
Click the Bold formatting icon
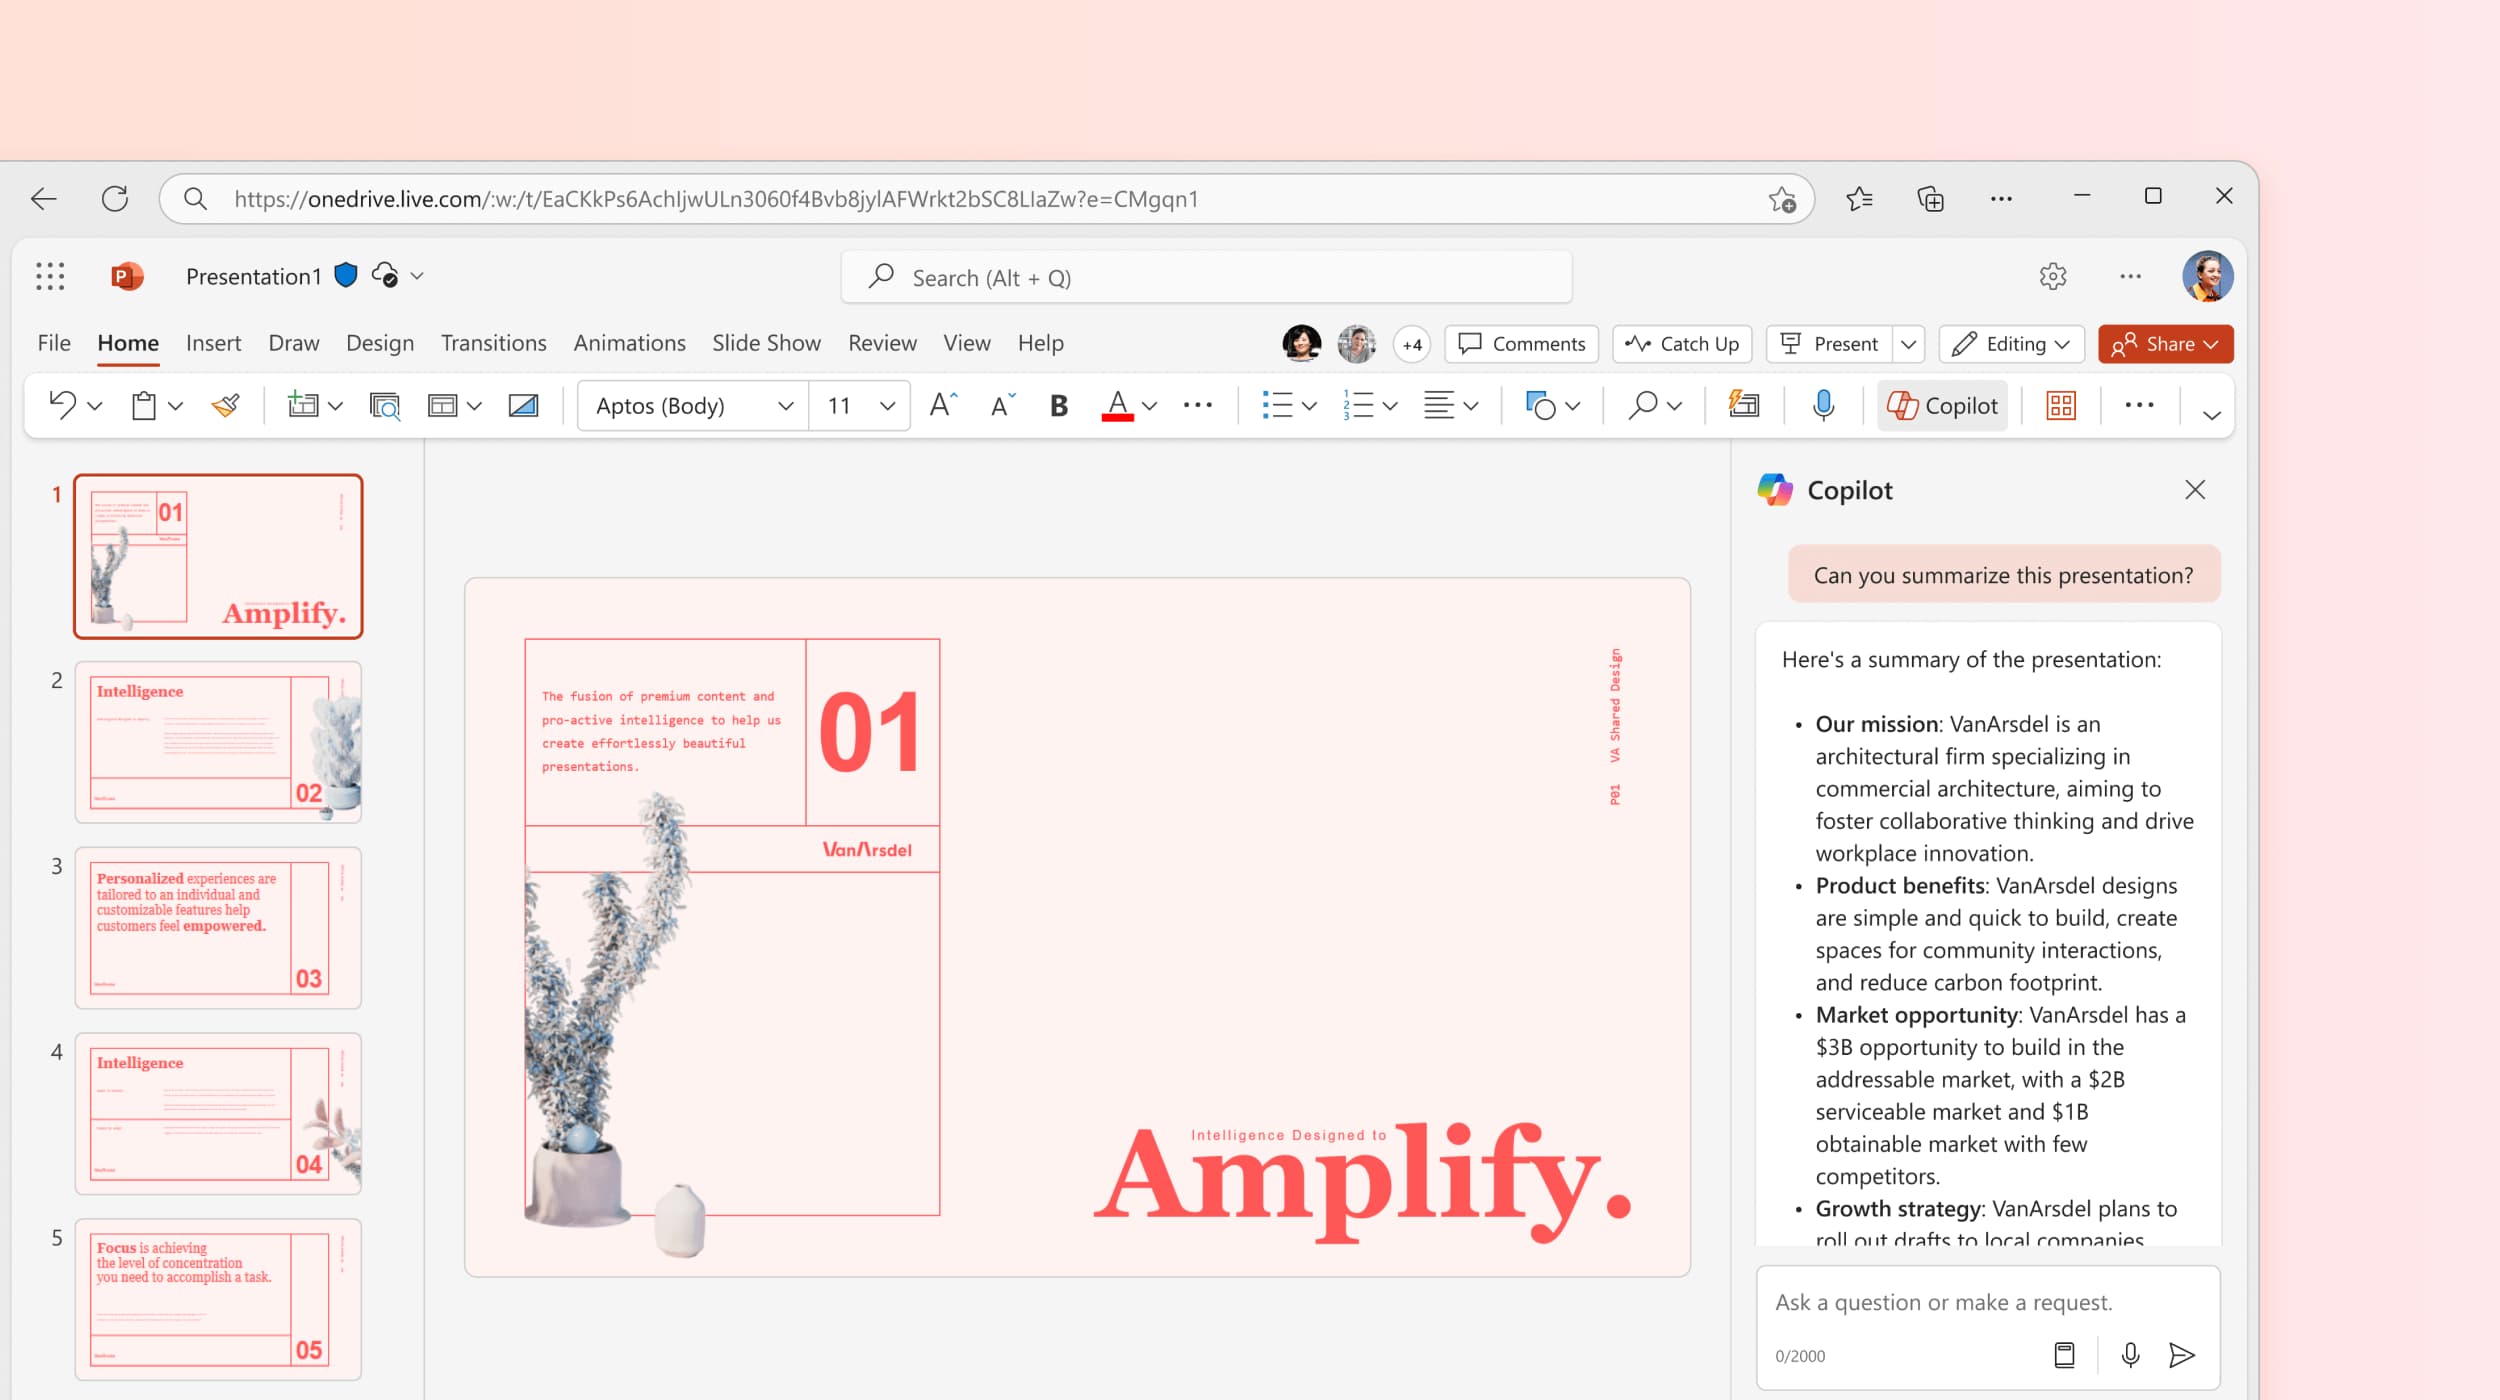tap(1059, 404)
